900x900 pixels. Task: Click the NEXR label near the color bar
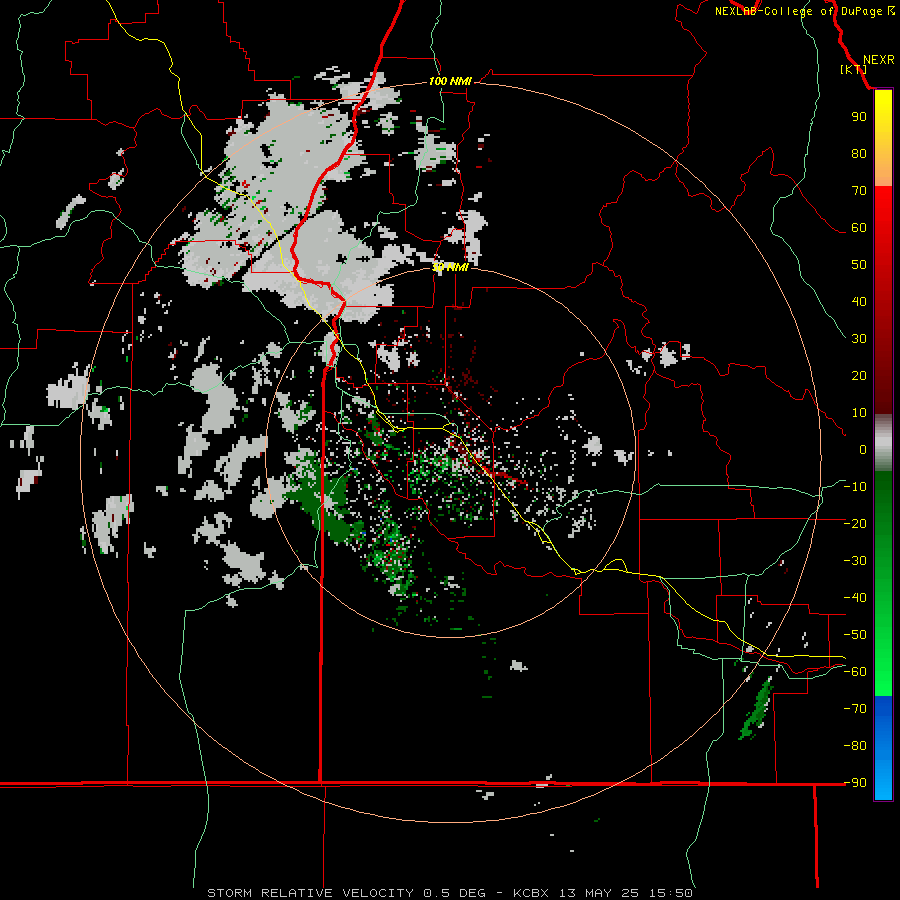click(878, 60)
